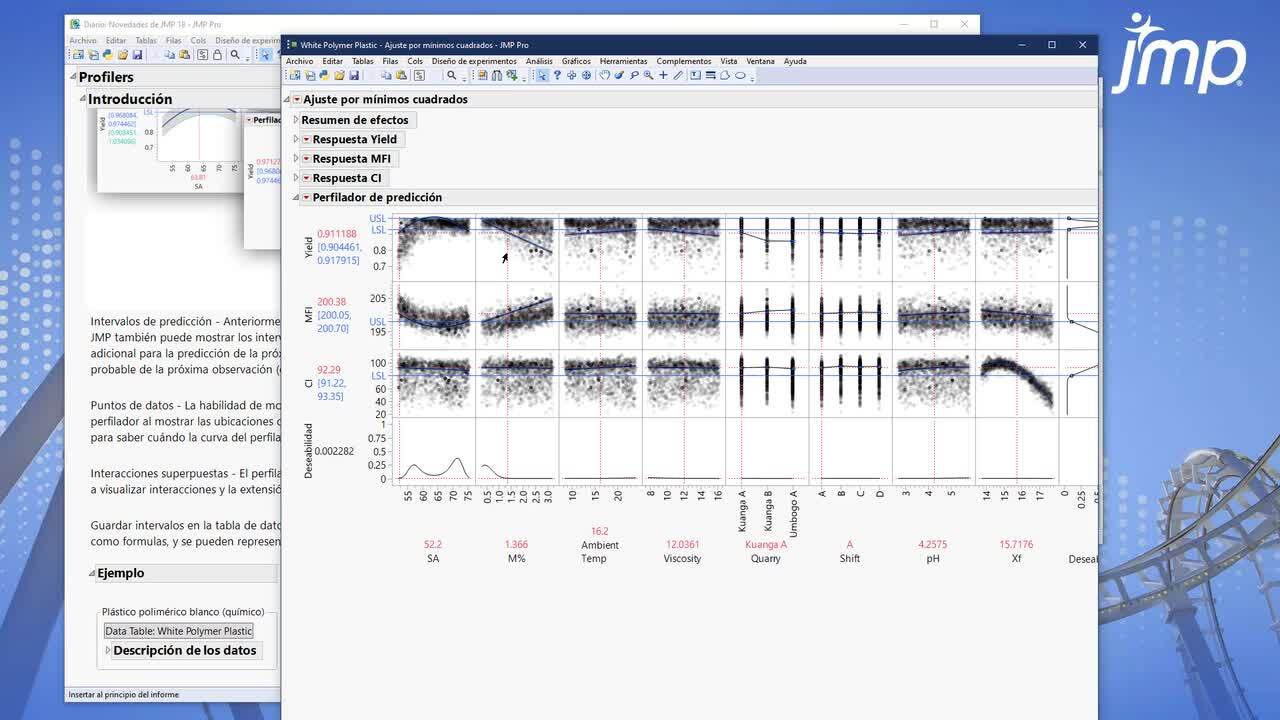Click the Yield vs M% profiler plot
The height and width of the screenshot is (720, 1280).
pos(516,245)
